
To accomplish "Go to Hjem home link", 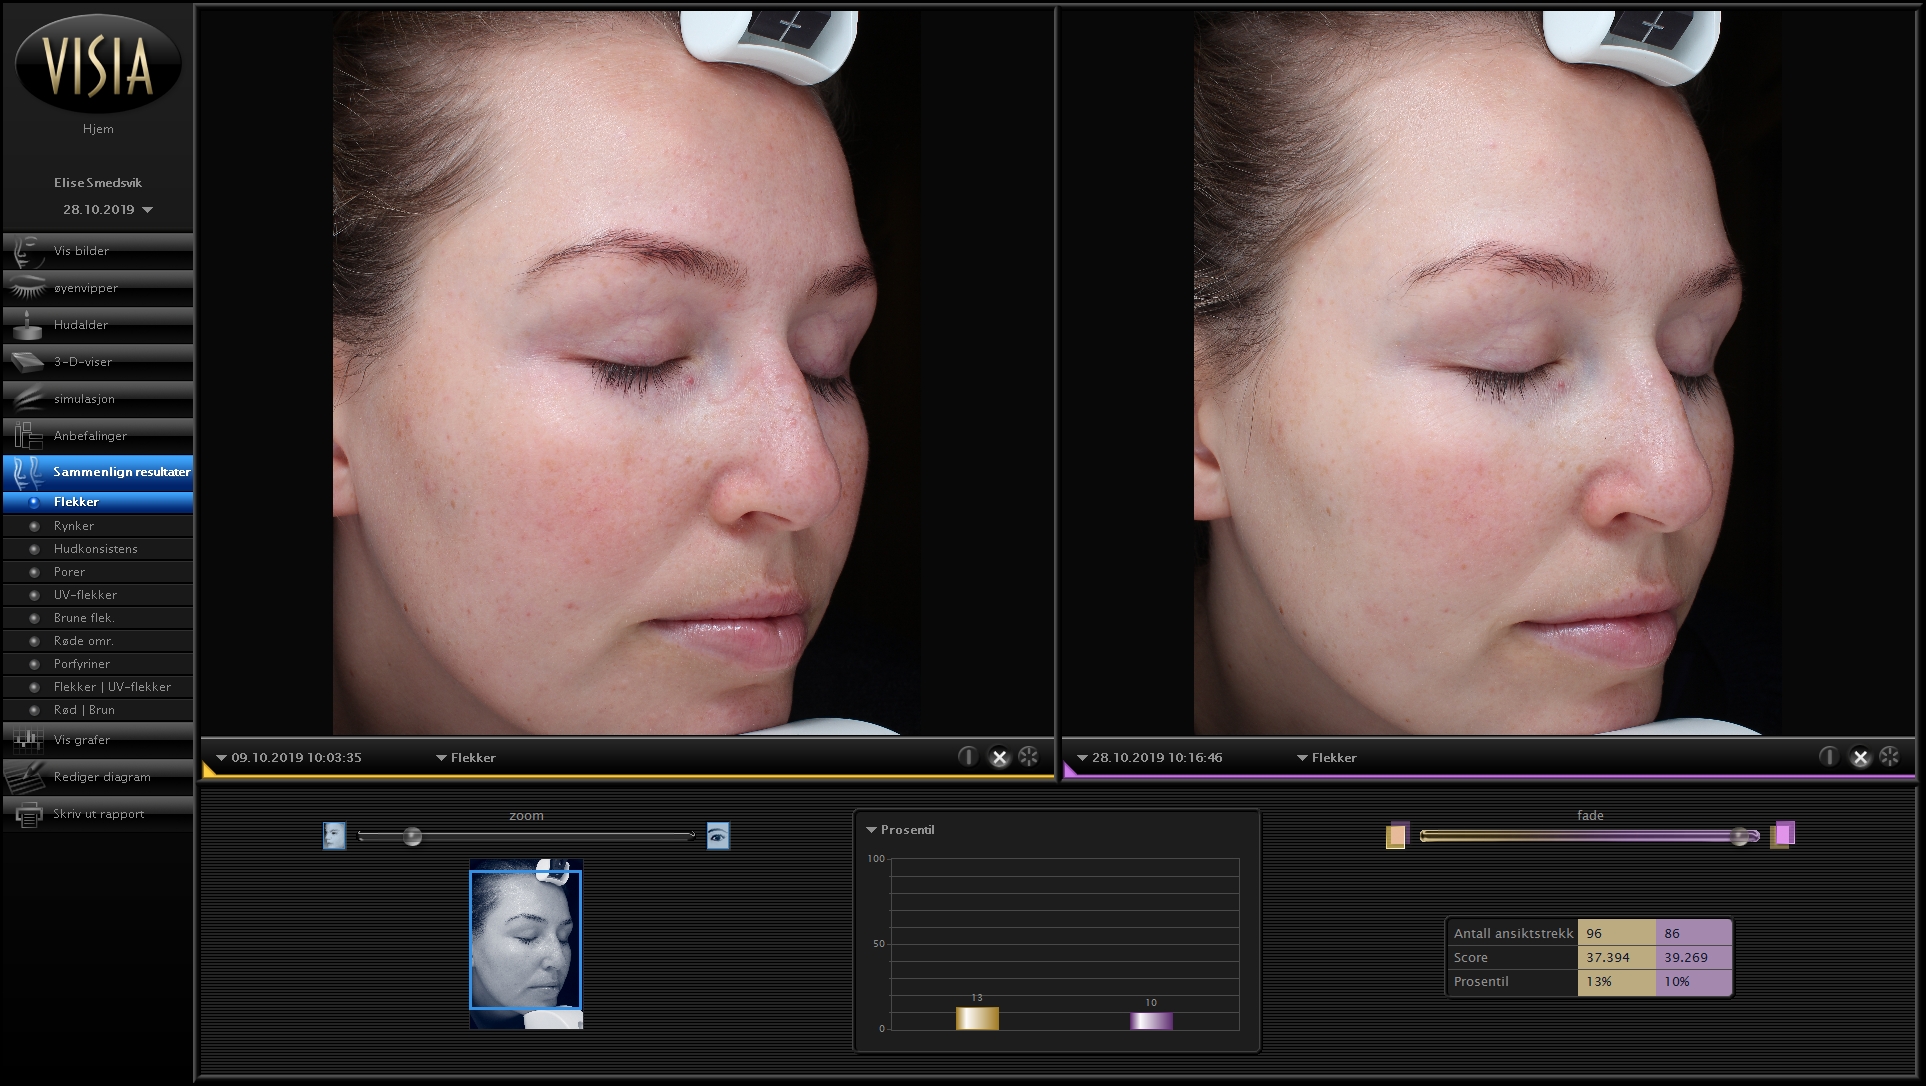I will 98,129.
